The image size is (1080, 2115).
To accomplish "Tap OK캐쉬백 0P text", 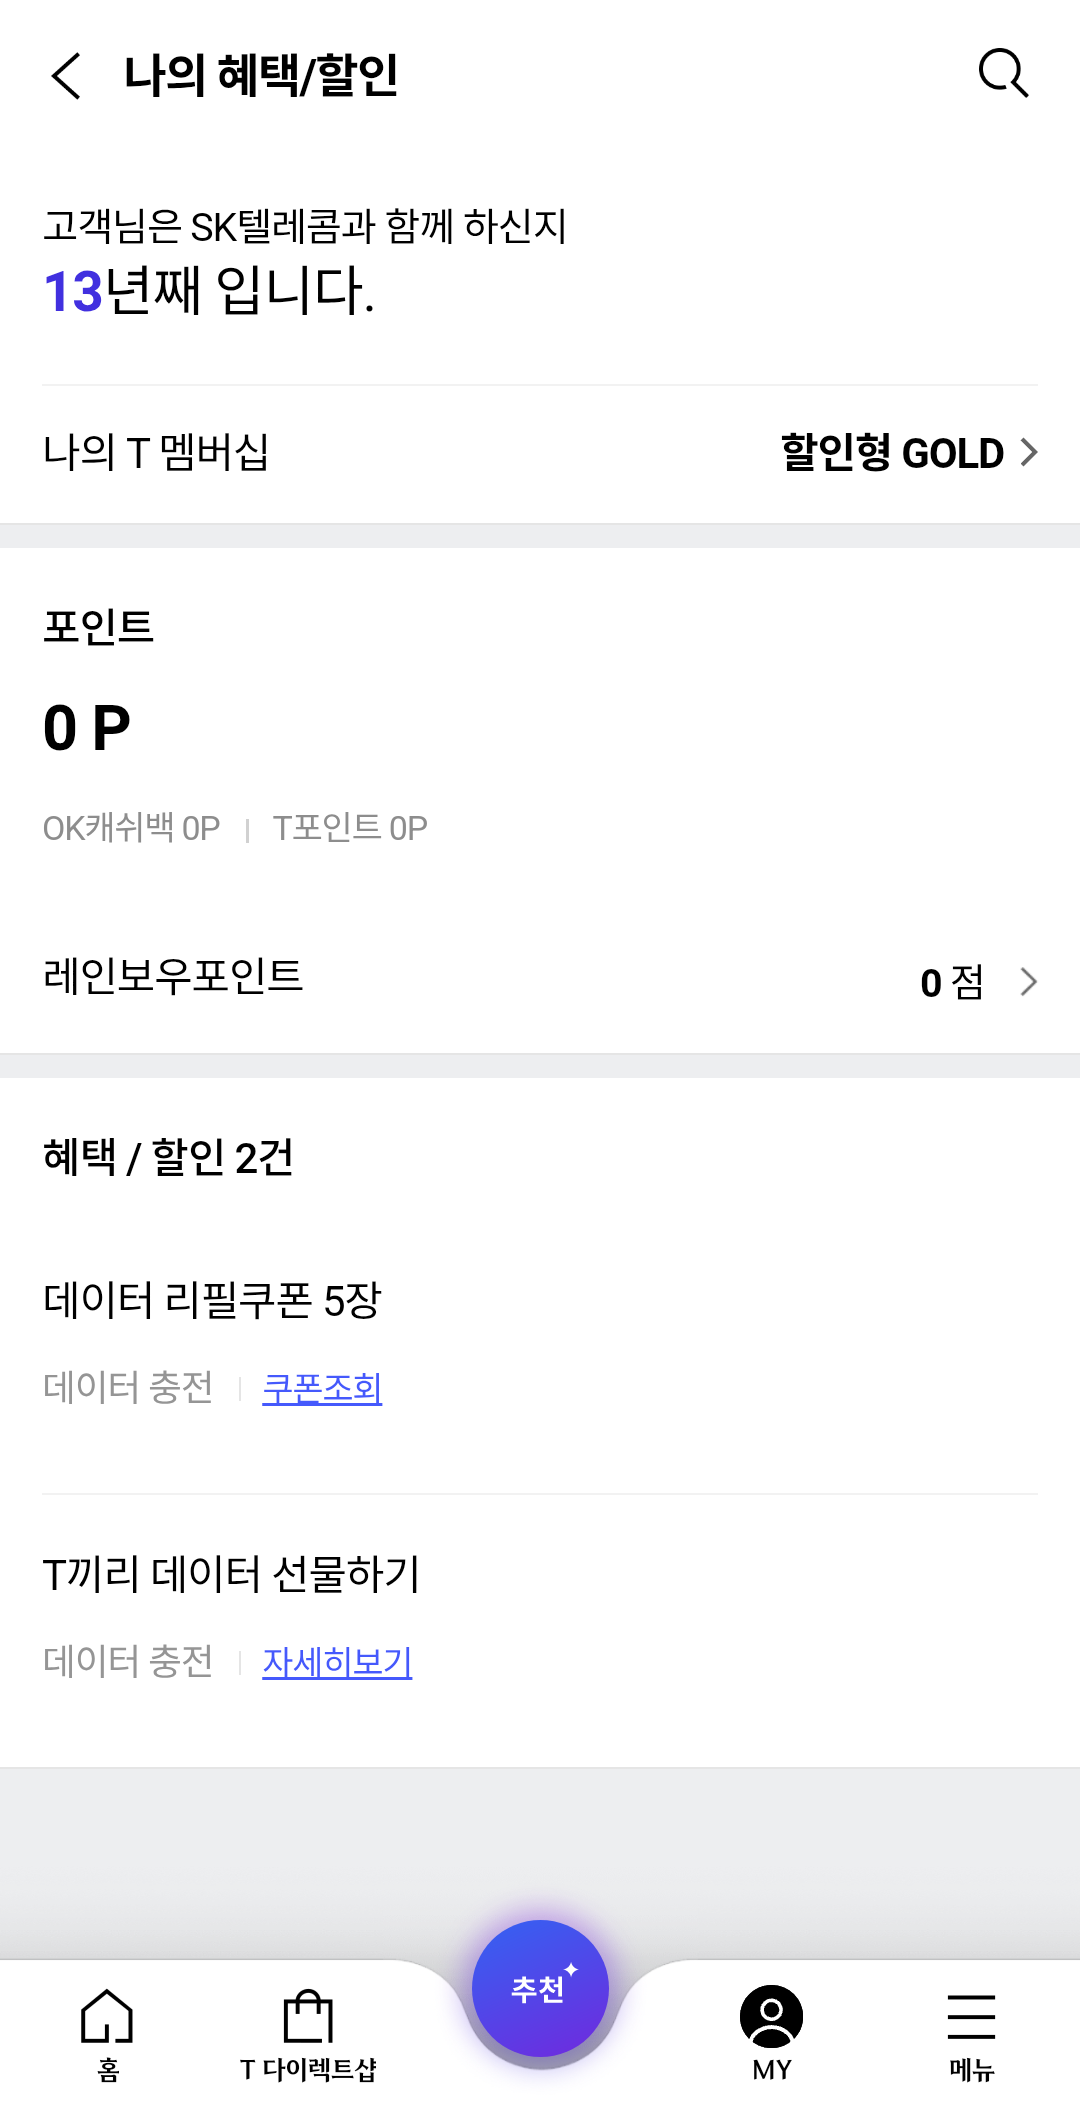I will coord(131,828).
